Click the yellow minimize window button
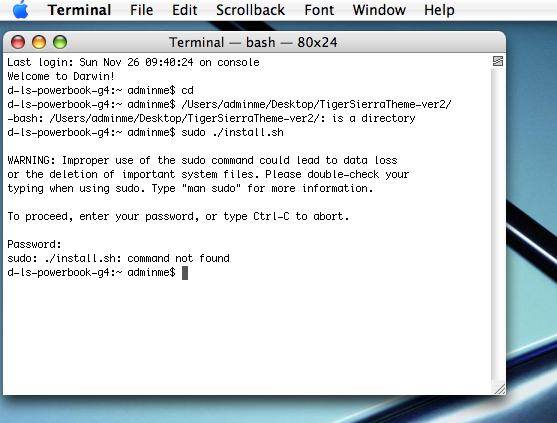Image resolution: width=557 pixels, height=423 pixels. tap(39, 42)
